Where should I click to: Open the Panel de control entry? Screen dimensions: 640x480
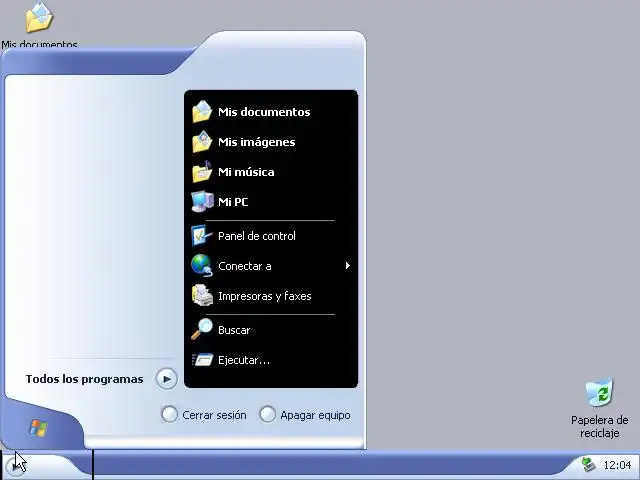(x=257, y=236)
